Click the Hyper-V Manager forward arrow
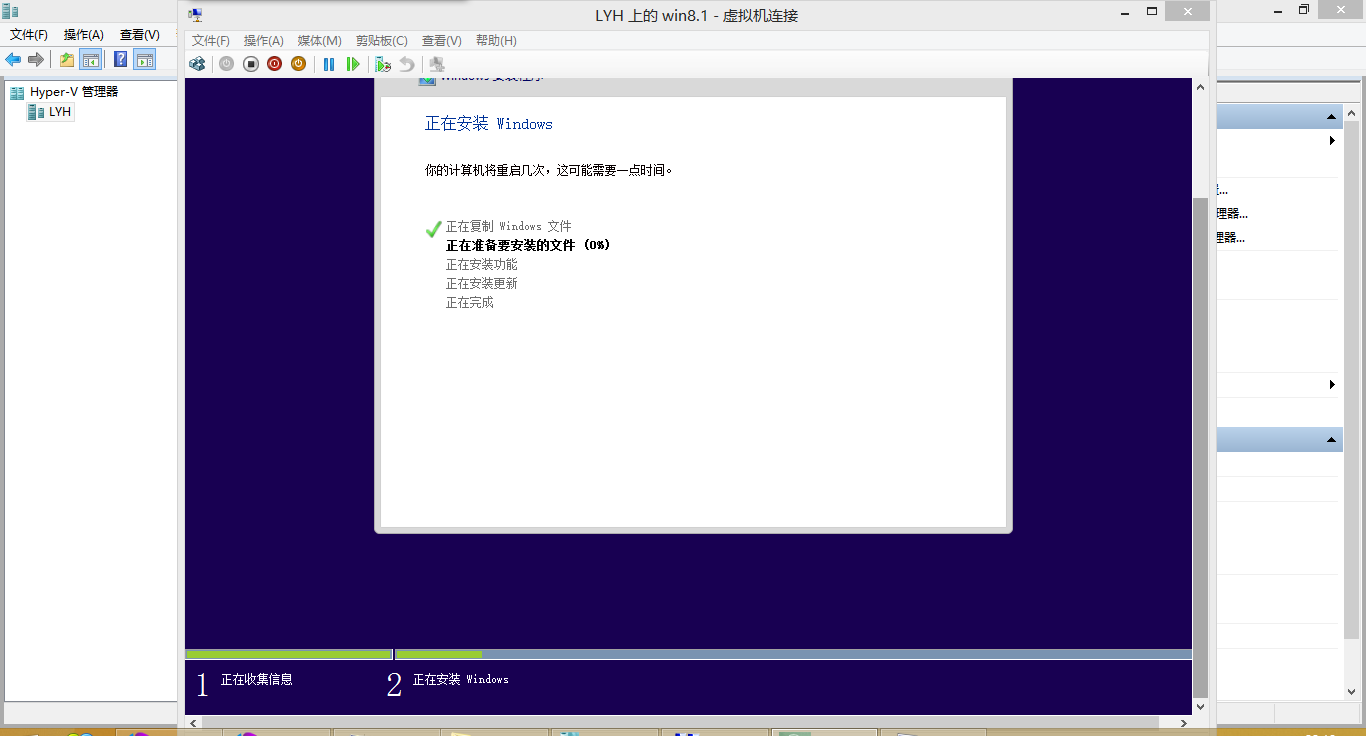 click(36, 60)
